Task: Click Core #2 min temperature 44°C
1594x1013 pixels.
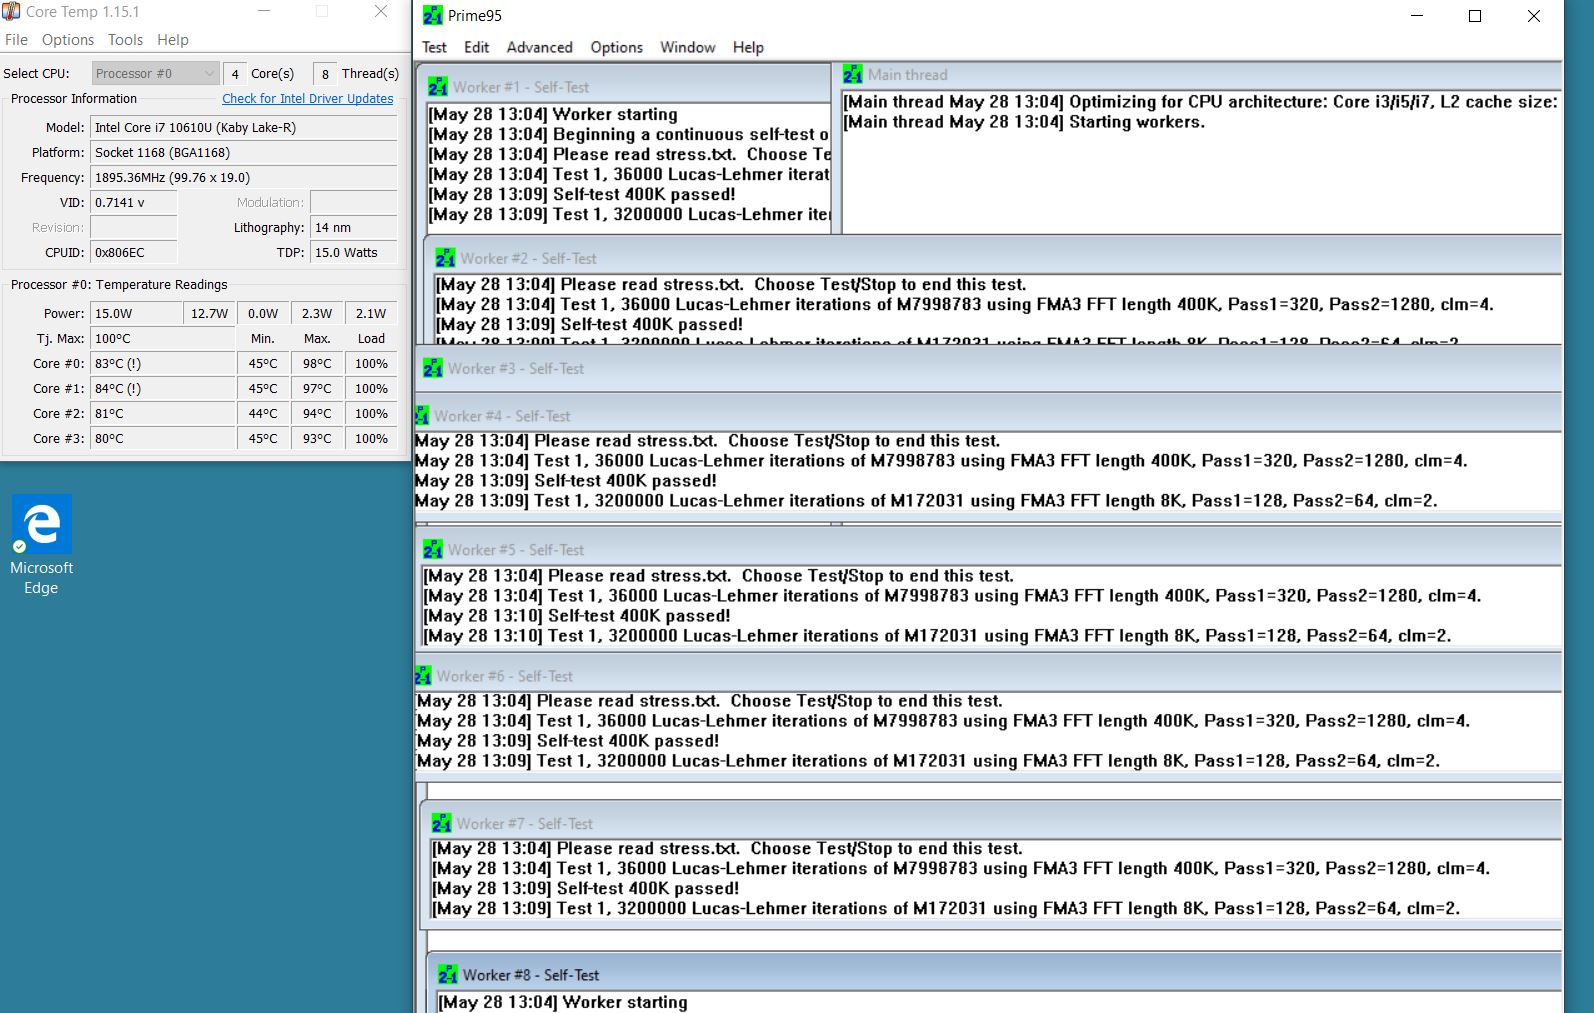Action: tap(263, 414)
